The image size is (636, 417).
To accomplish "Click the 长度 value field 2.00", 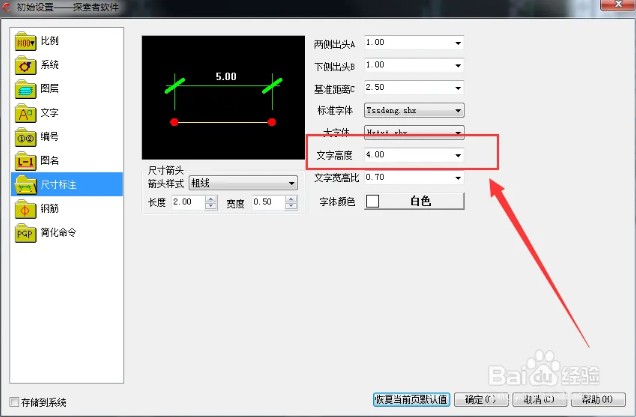I will (189, 202).
